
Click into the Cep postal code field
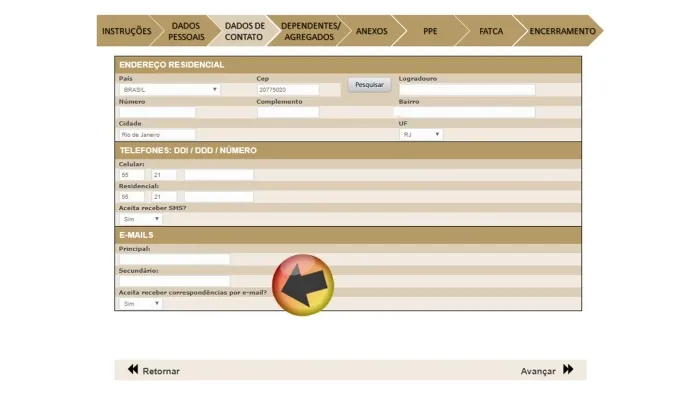pyautogui.click(x=288, y=90)
